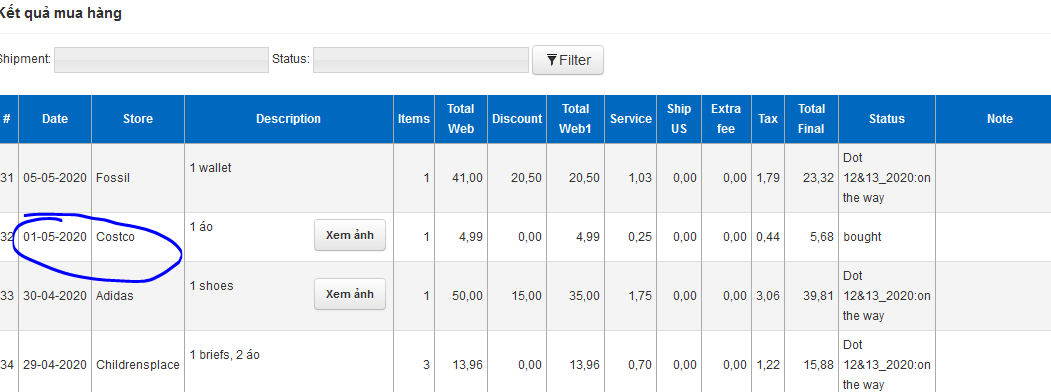This screenshot has width=1051, height=392.
Task: Click the Store column header
Action: (x=138, y=119)
